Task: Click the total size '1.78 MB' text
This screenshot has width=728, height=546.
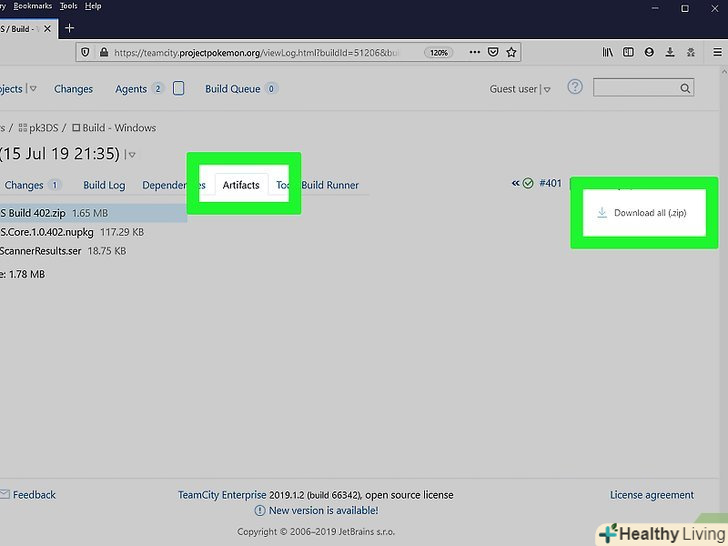Action: [27, 274]
